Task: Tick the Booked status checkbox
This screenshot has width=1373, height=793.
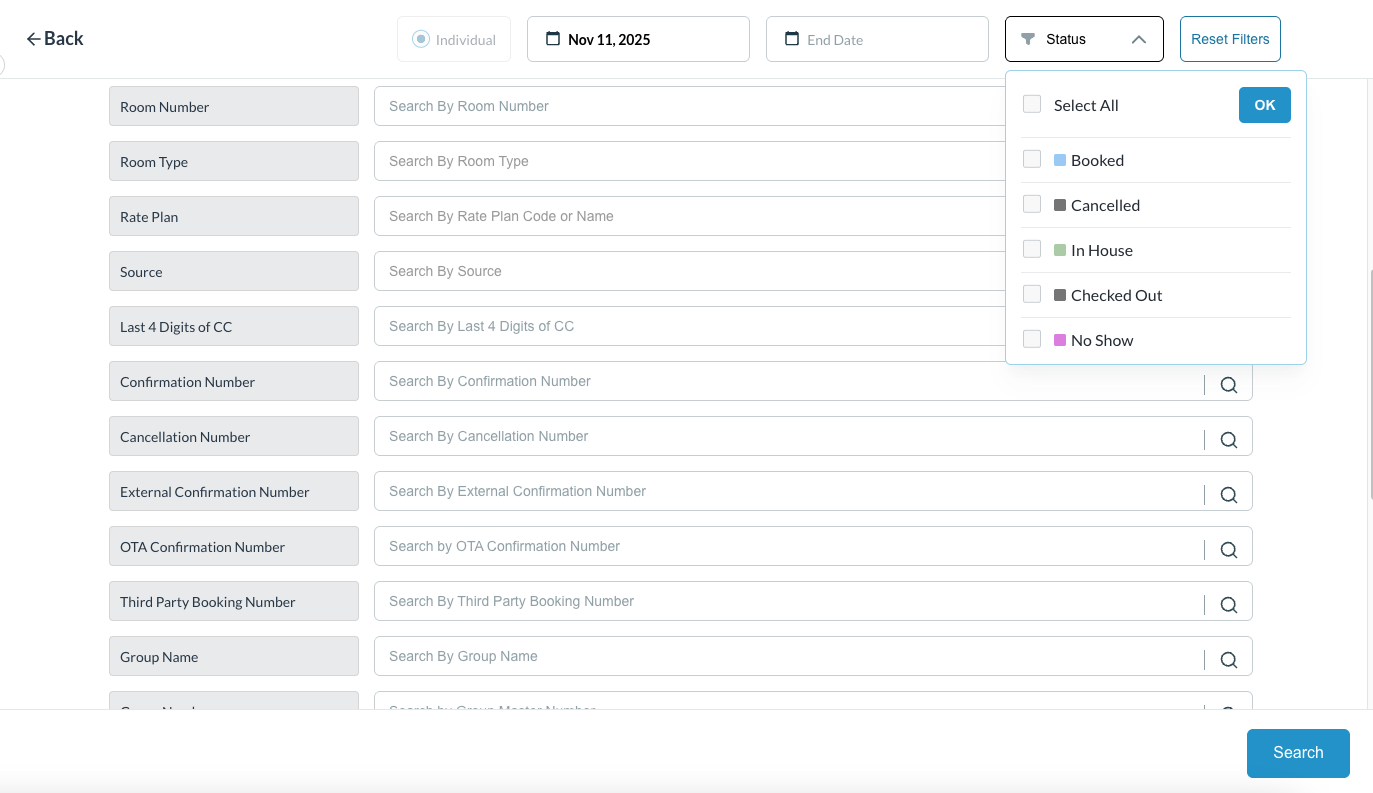Action: [x=1032, y=159]
